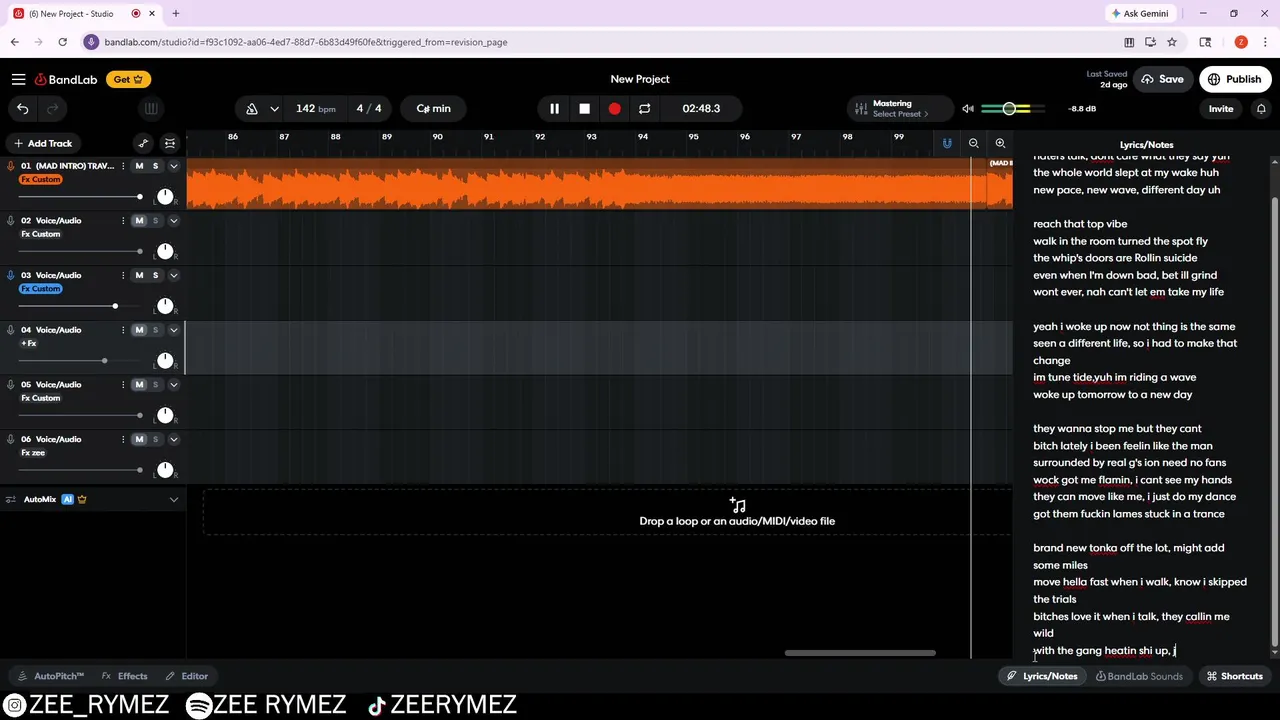Toggle the metronome icon
The width and height of the screenshot is (1280, 720).
pos(252,108)
